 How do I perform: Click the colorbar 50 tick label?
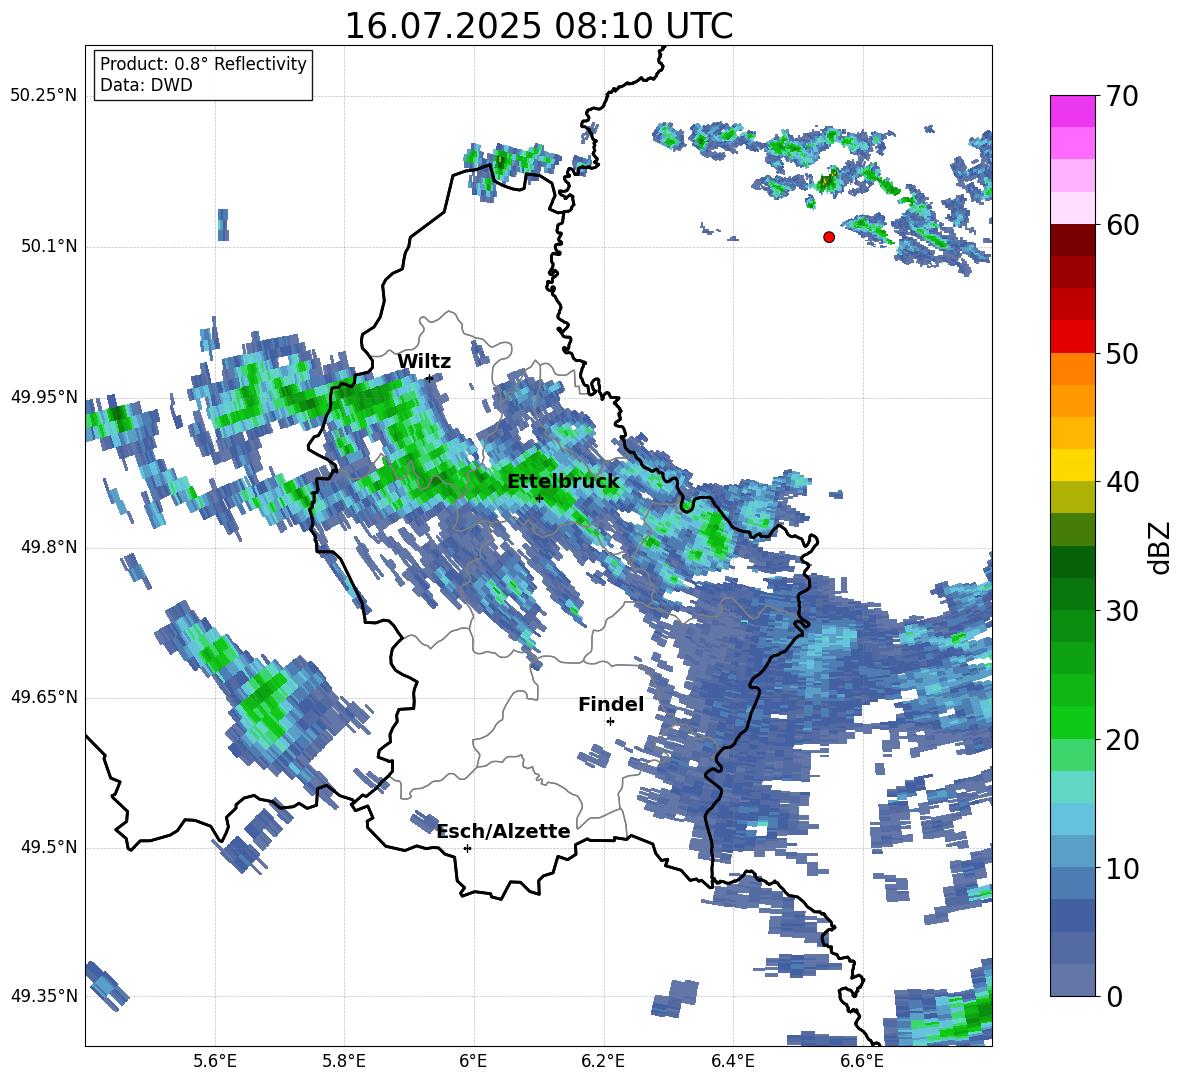pyautogui.click(x=1122, y=354)
